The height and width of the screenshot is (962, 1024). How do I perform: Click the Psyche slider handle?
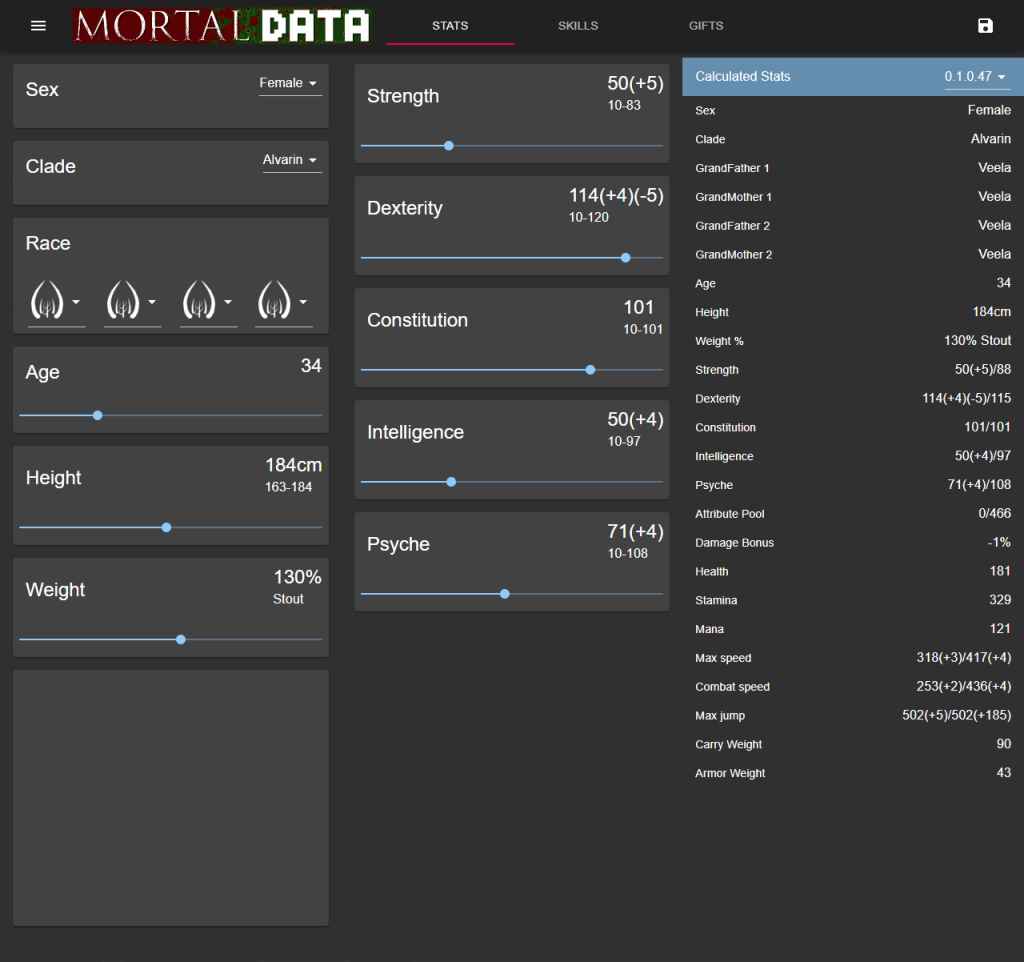point(505,594)
